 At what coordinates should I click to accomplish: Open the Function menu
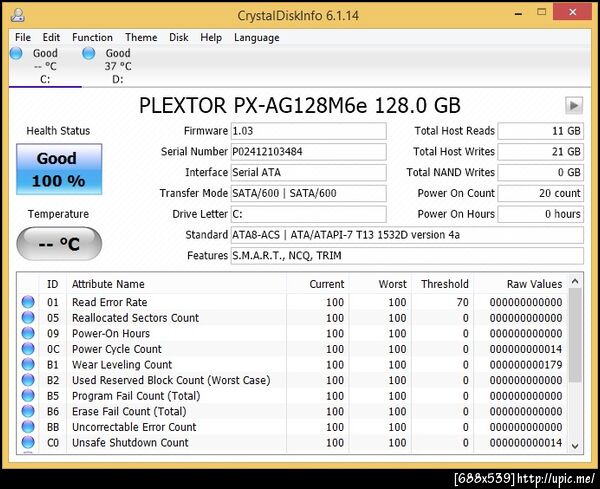tap(92, 37)
